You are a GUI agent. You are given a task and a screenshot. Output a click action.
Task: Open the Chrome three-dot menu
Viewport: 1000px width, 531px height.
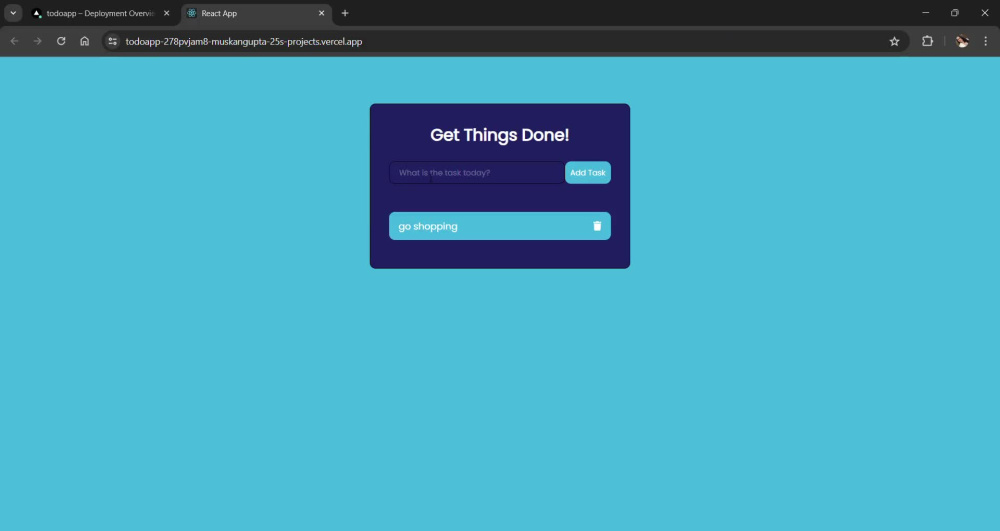(985, 41)
